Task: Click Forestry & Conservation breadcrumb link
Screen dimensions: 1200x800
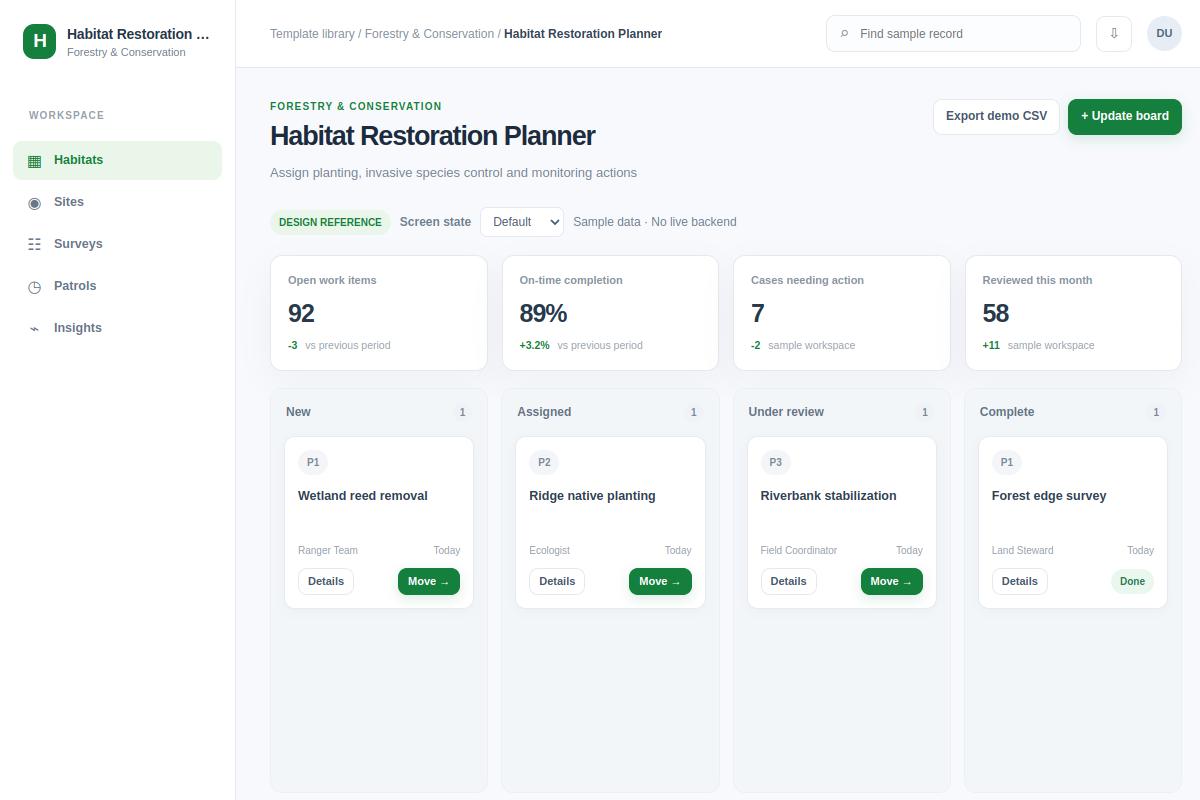Action: point(429,34)
